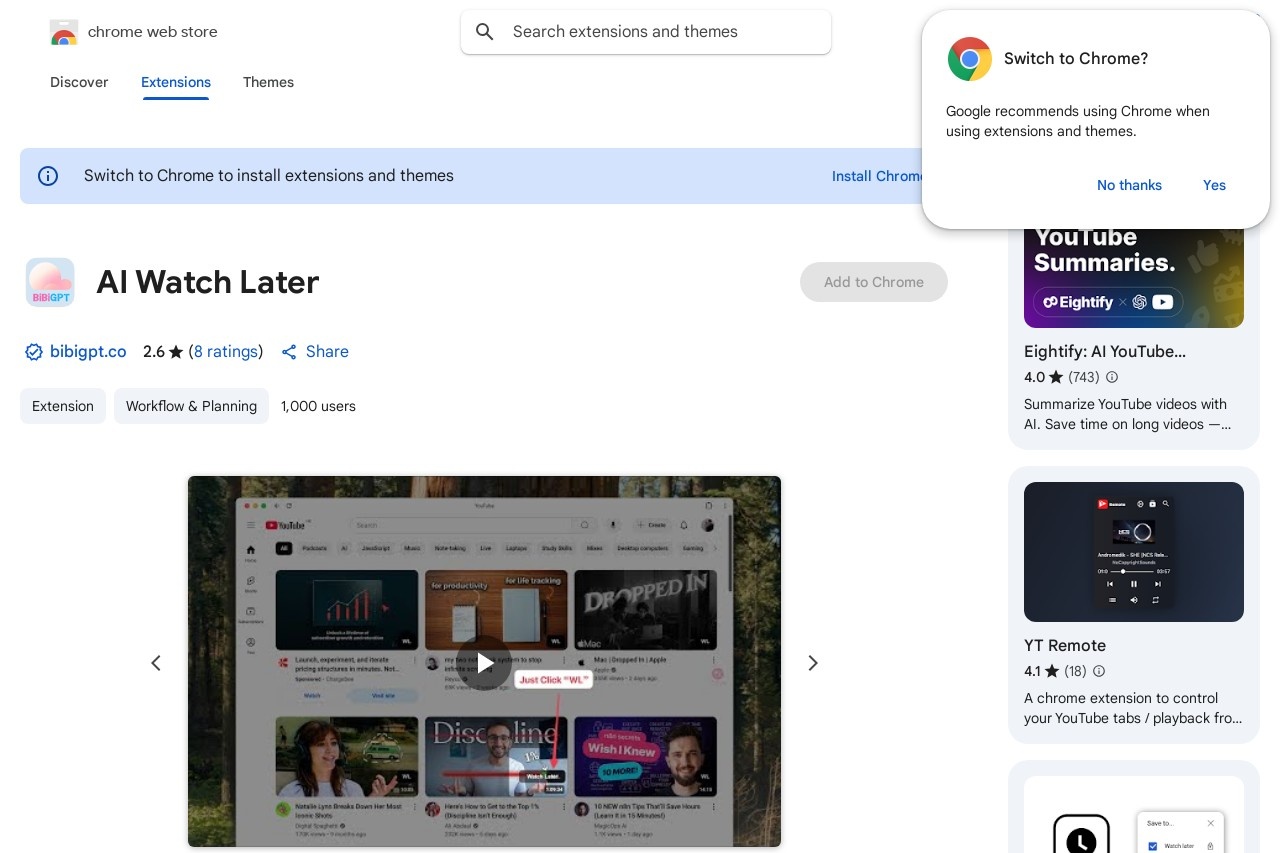Viewport: 1280px width, 853px height.
Task: Click No thanks in Chrome popup
Action: click(x=1129, y=185)
